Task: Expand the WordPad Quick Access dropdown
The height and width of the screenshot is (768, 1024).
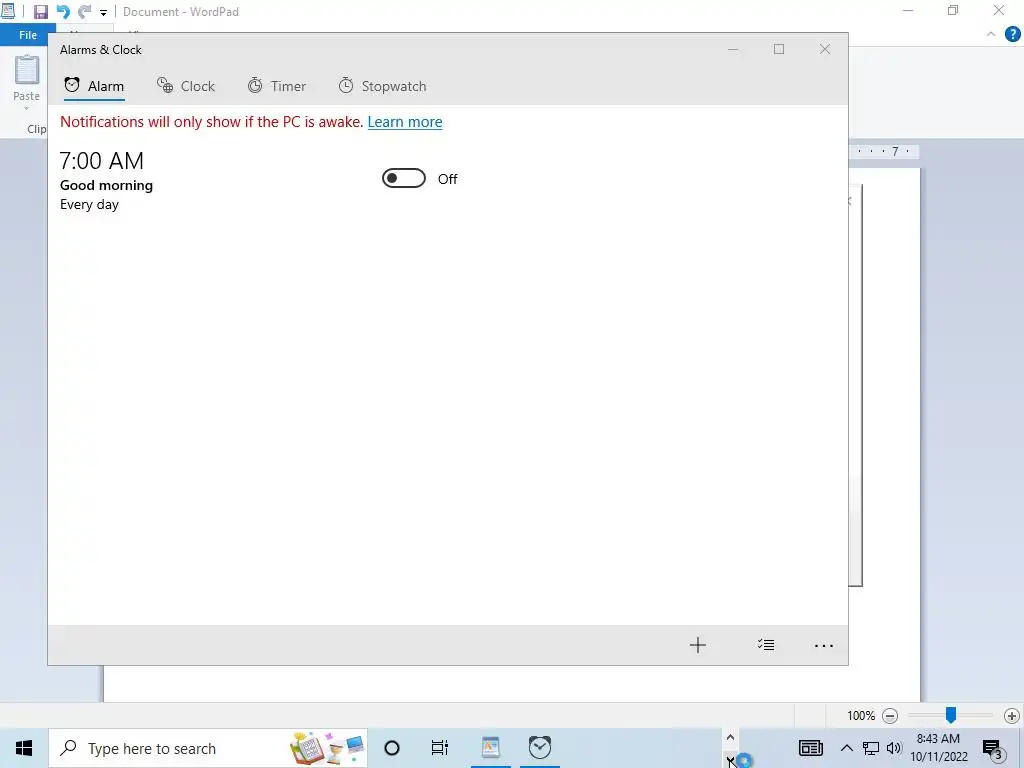Action: tap(103, 12)
